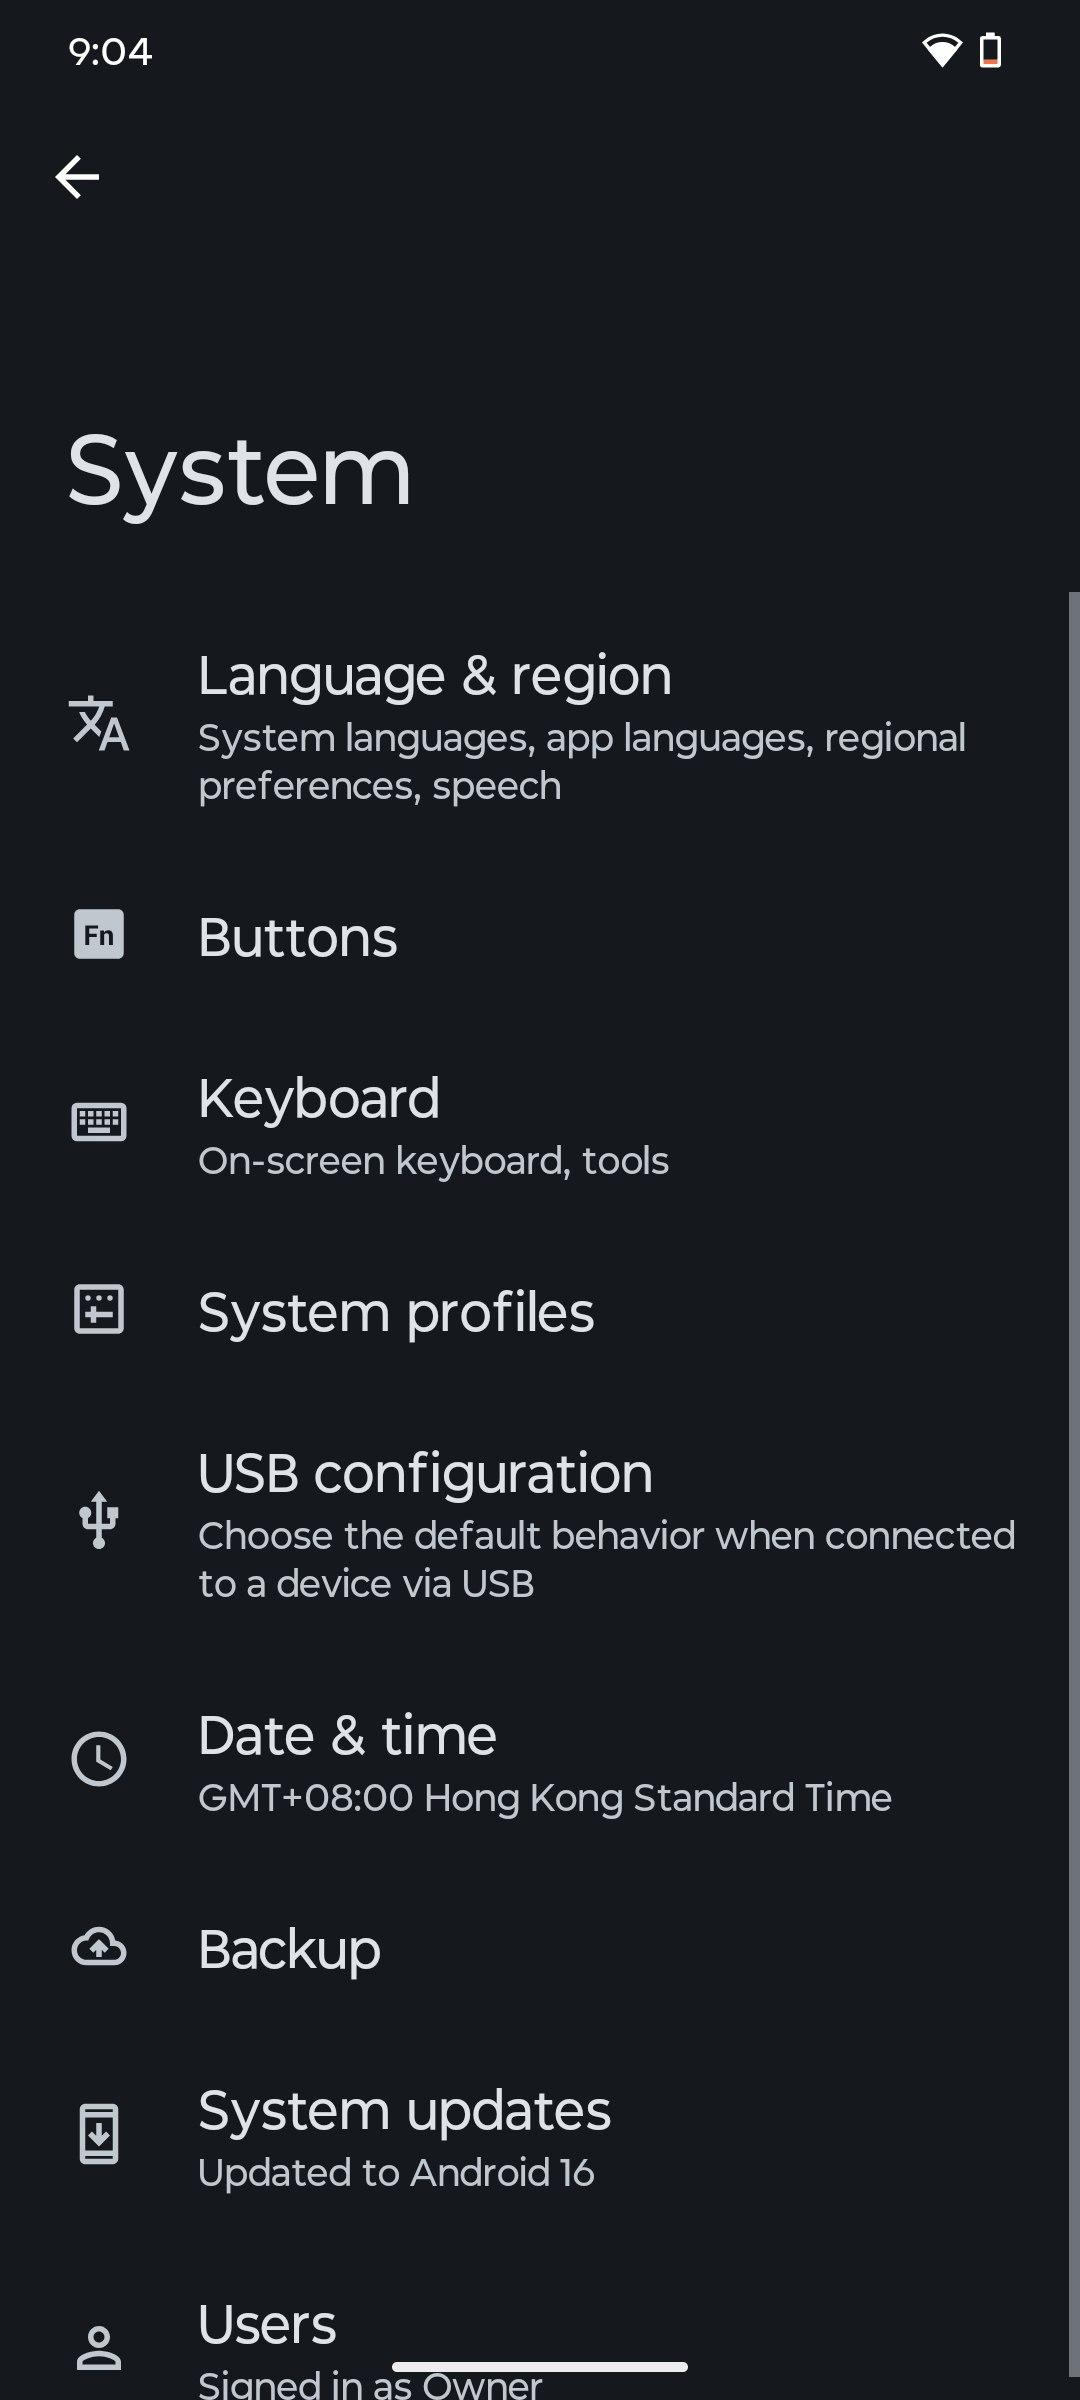Tap the back arrow icon
This screenshot has height=2400, width=1080.
(77, 178)
